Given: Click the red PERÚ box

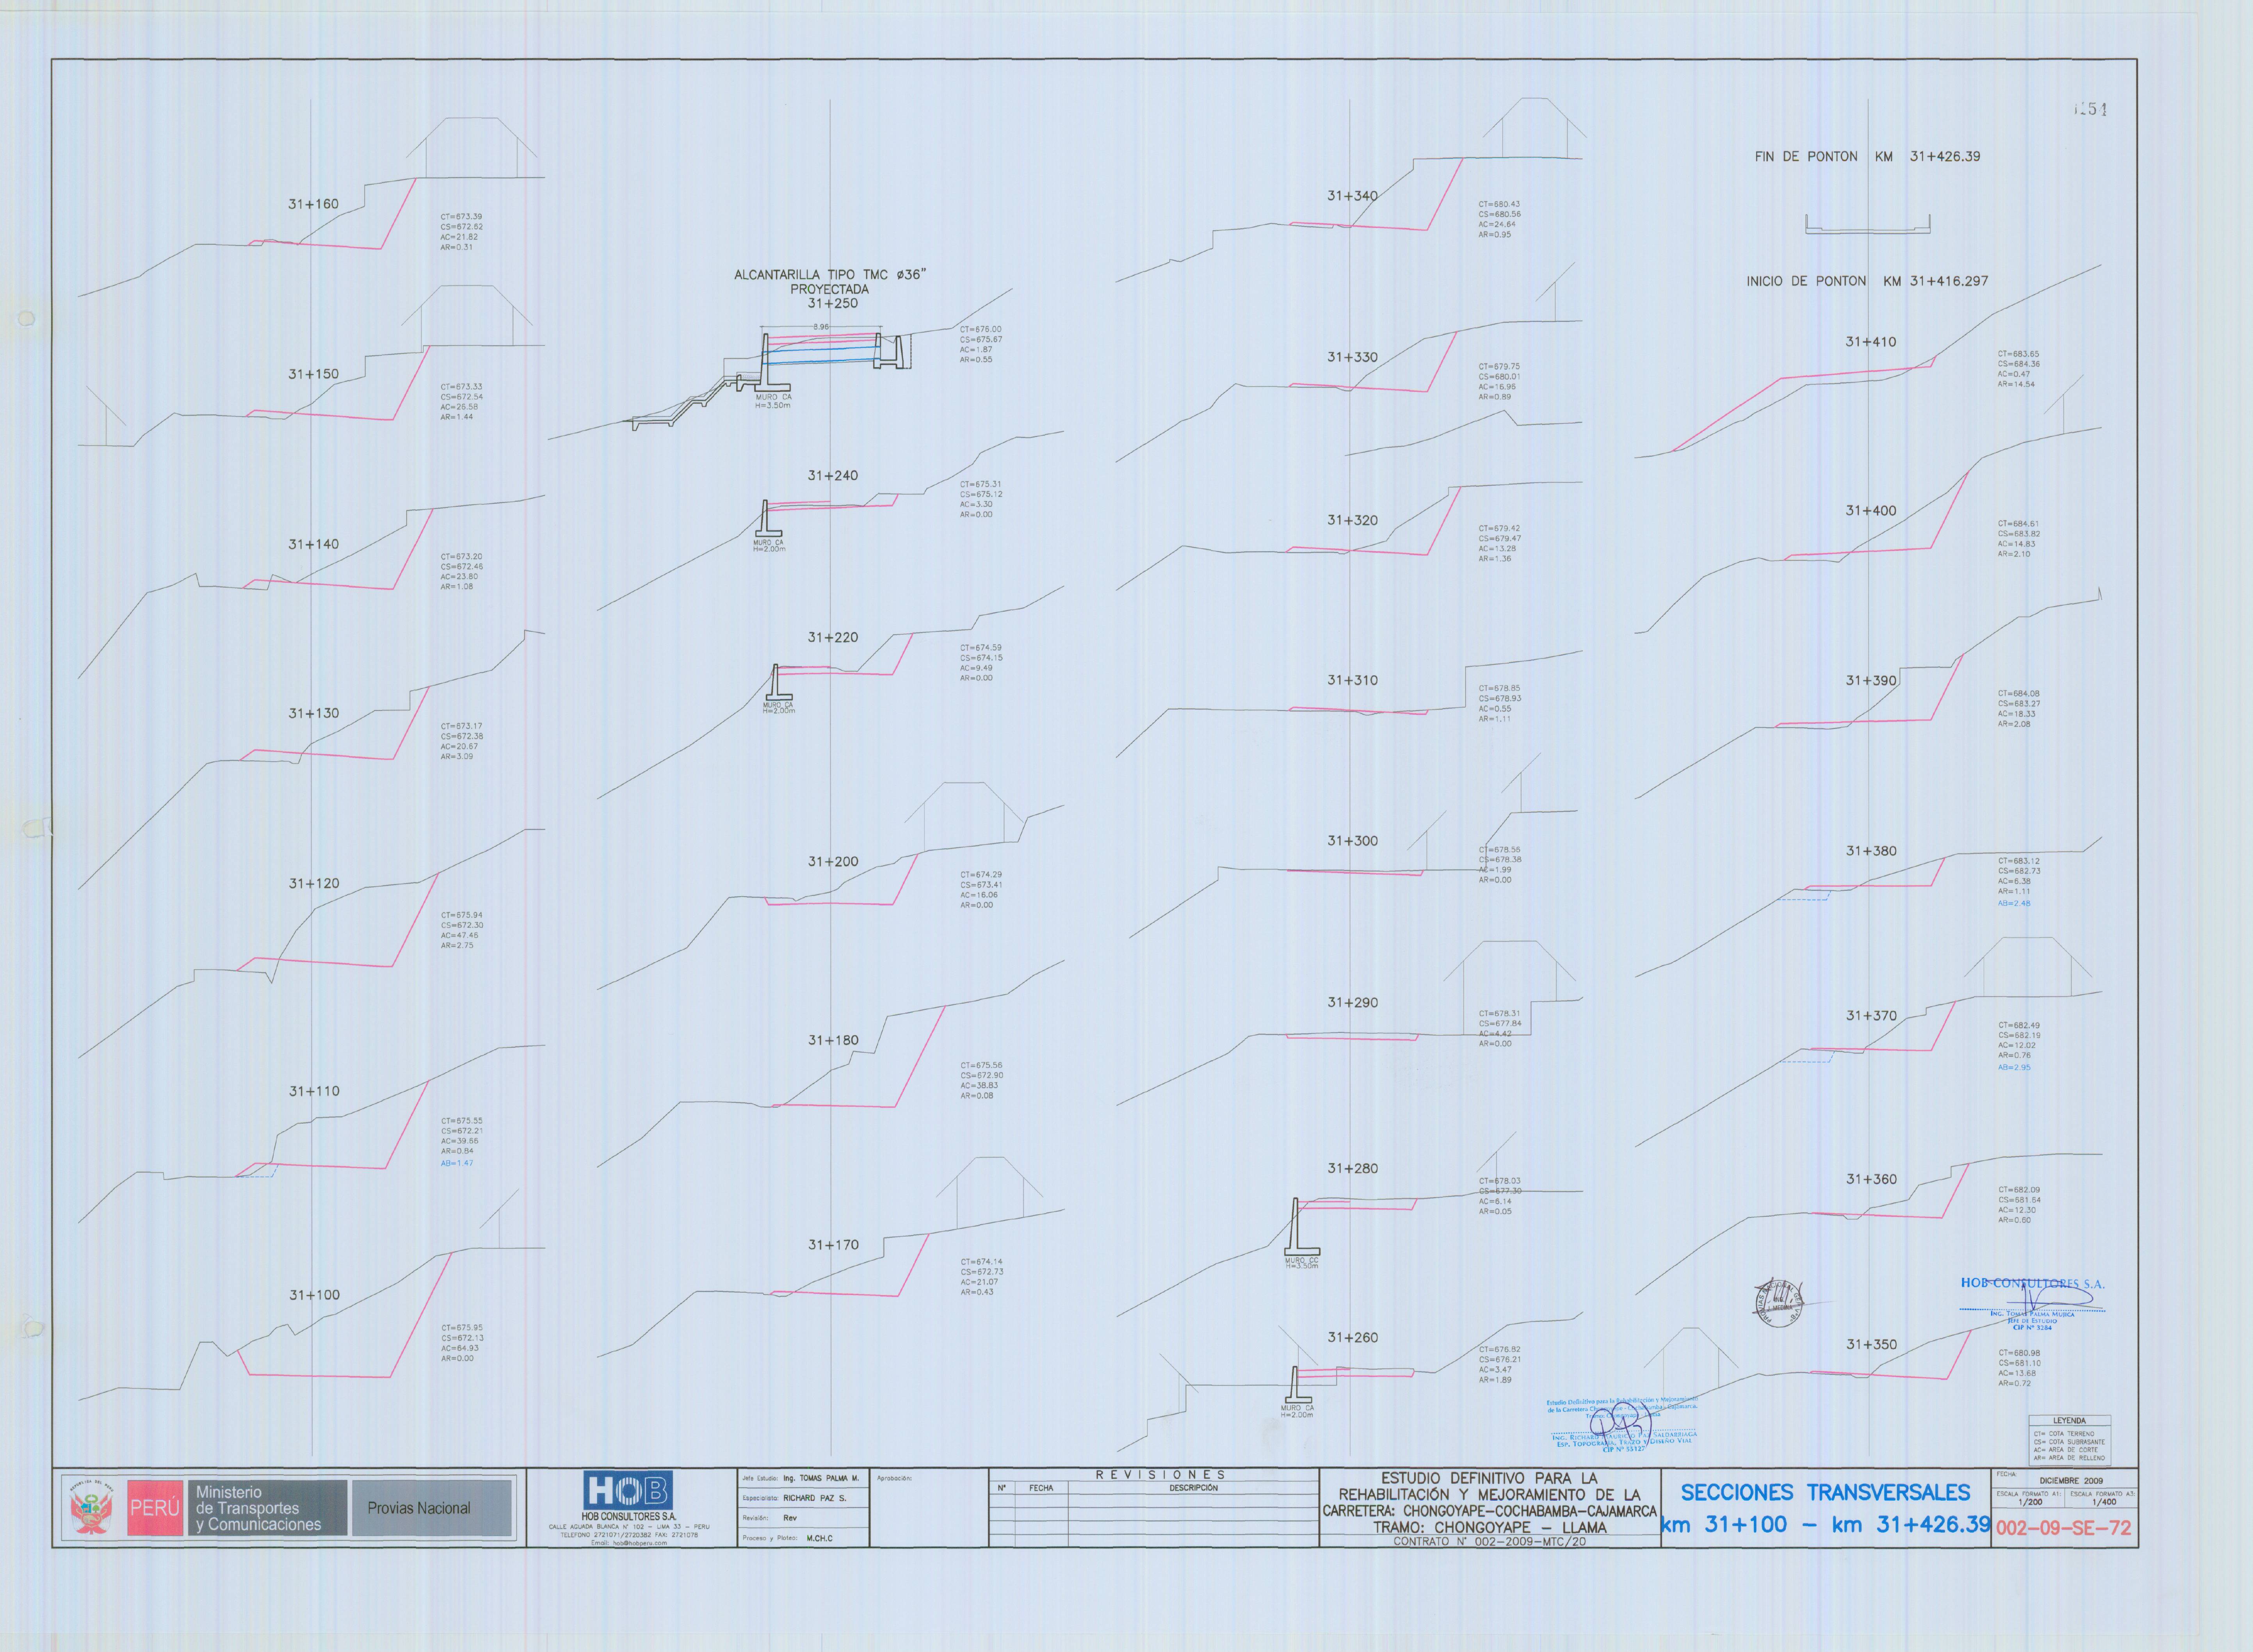Looking at the screenshot, I should pos(155,1508).
